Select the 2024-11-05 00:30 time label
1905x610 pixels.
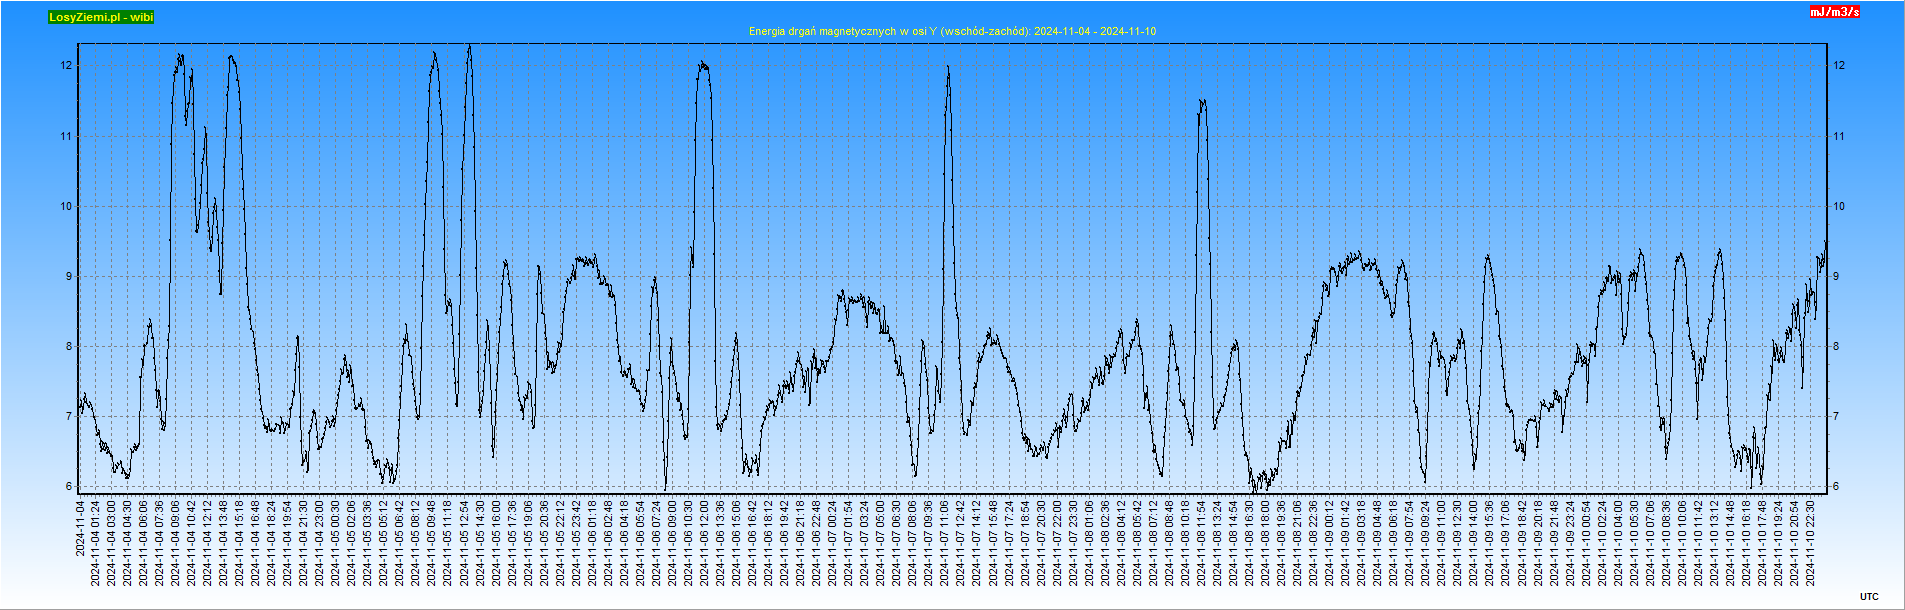pos(336,543)
